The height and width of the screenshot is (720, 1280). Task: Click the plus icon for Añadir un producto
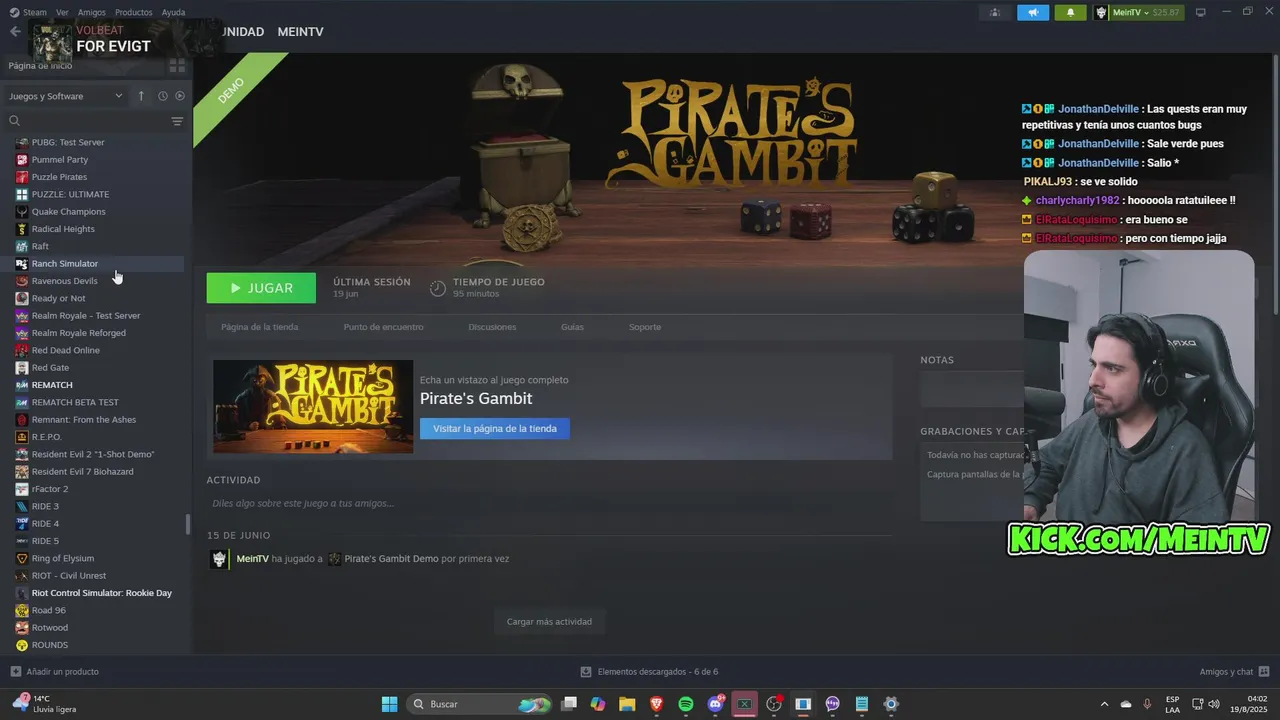click(15, 672)
